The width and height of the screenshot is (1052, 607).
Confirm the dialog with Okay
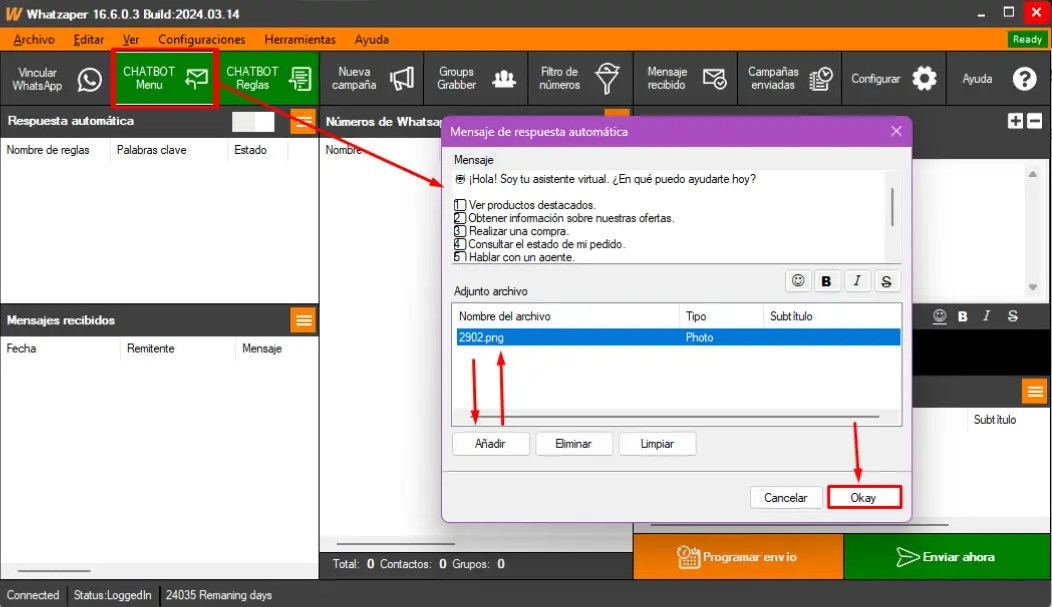pos(864,497)
